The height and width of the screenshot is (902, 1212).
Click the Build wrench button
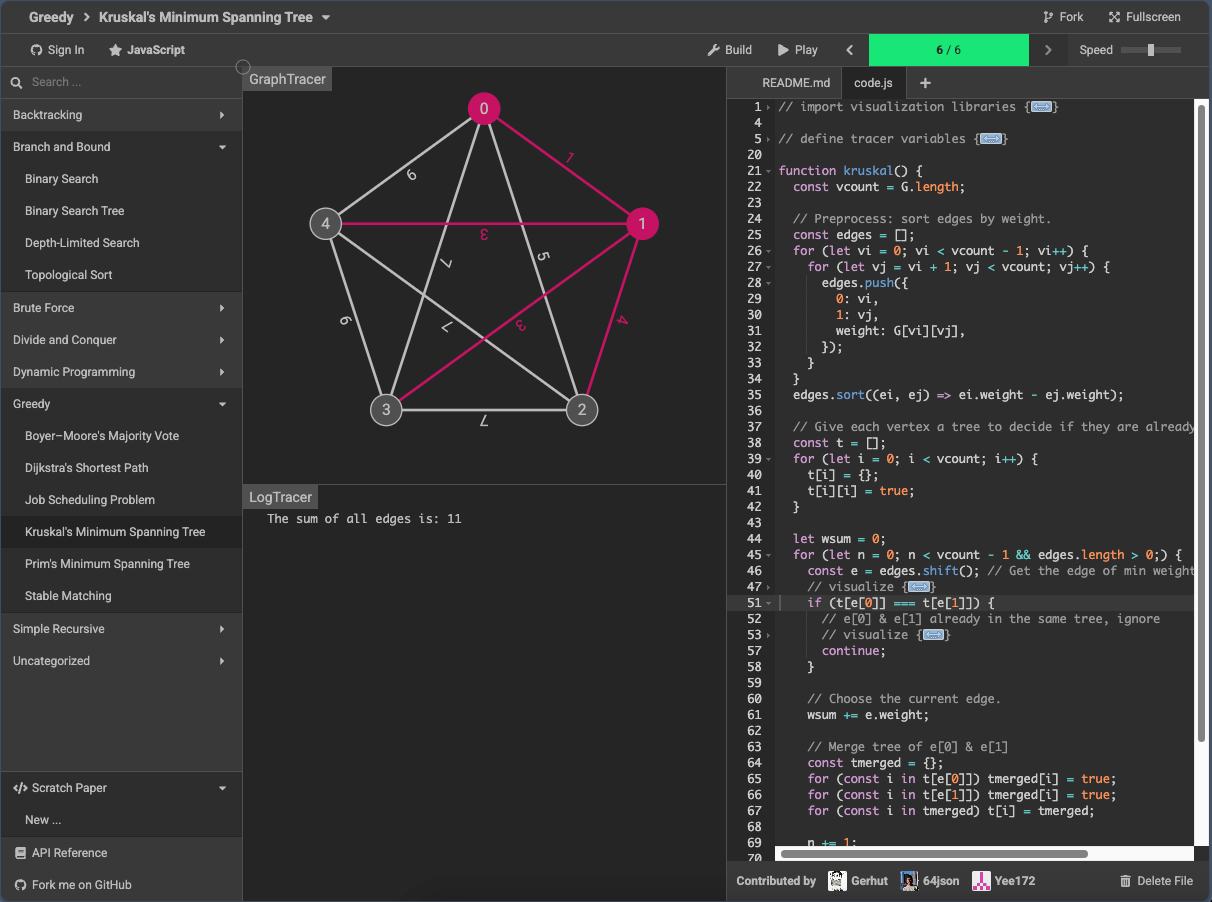pyautogui.click(x=729, y=50)
